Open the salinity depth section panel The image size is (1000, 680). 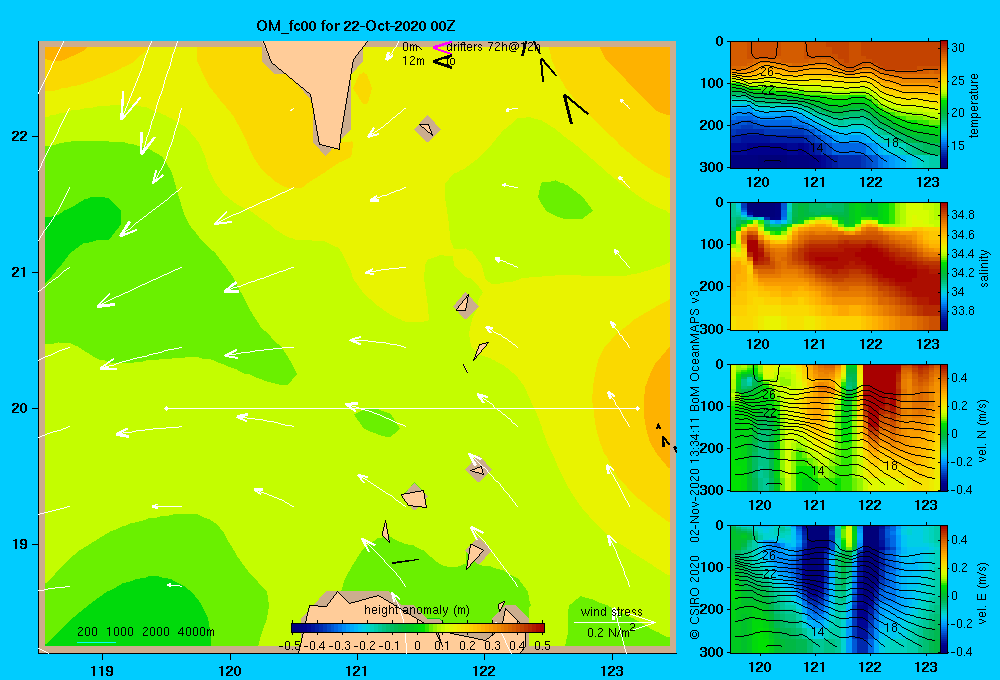834,266
